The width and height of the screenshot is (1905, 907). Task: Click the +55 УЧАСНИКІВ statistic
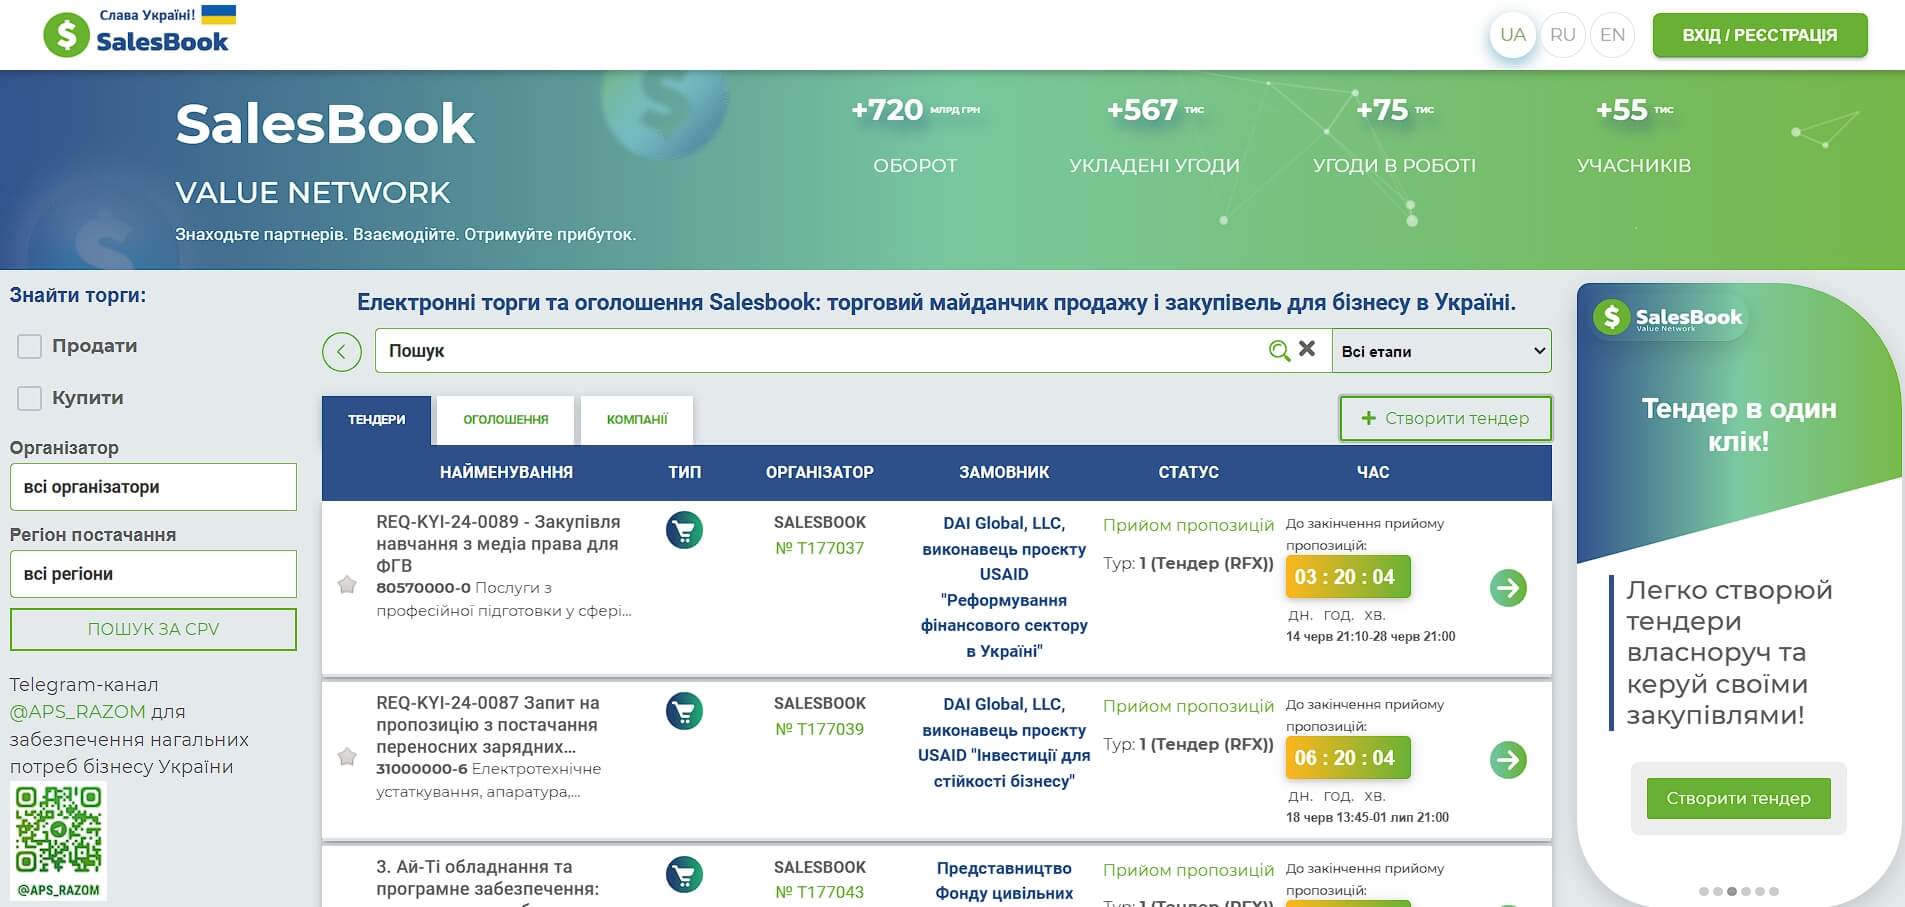pyautogui.click(x=1634, y=136)
